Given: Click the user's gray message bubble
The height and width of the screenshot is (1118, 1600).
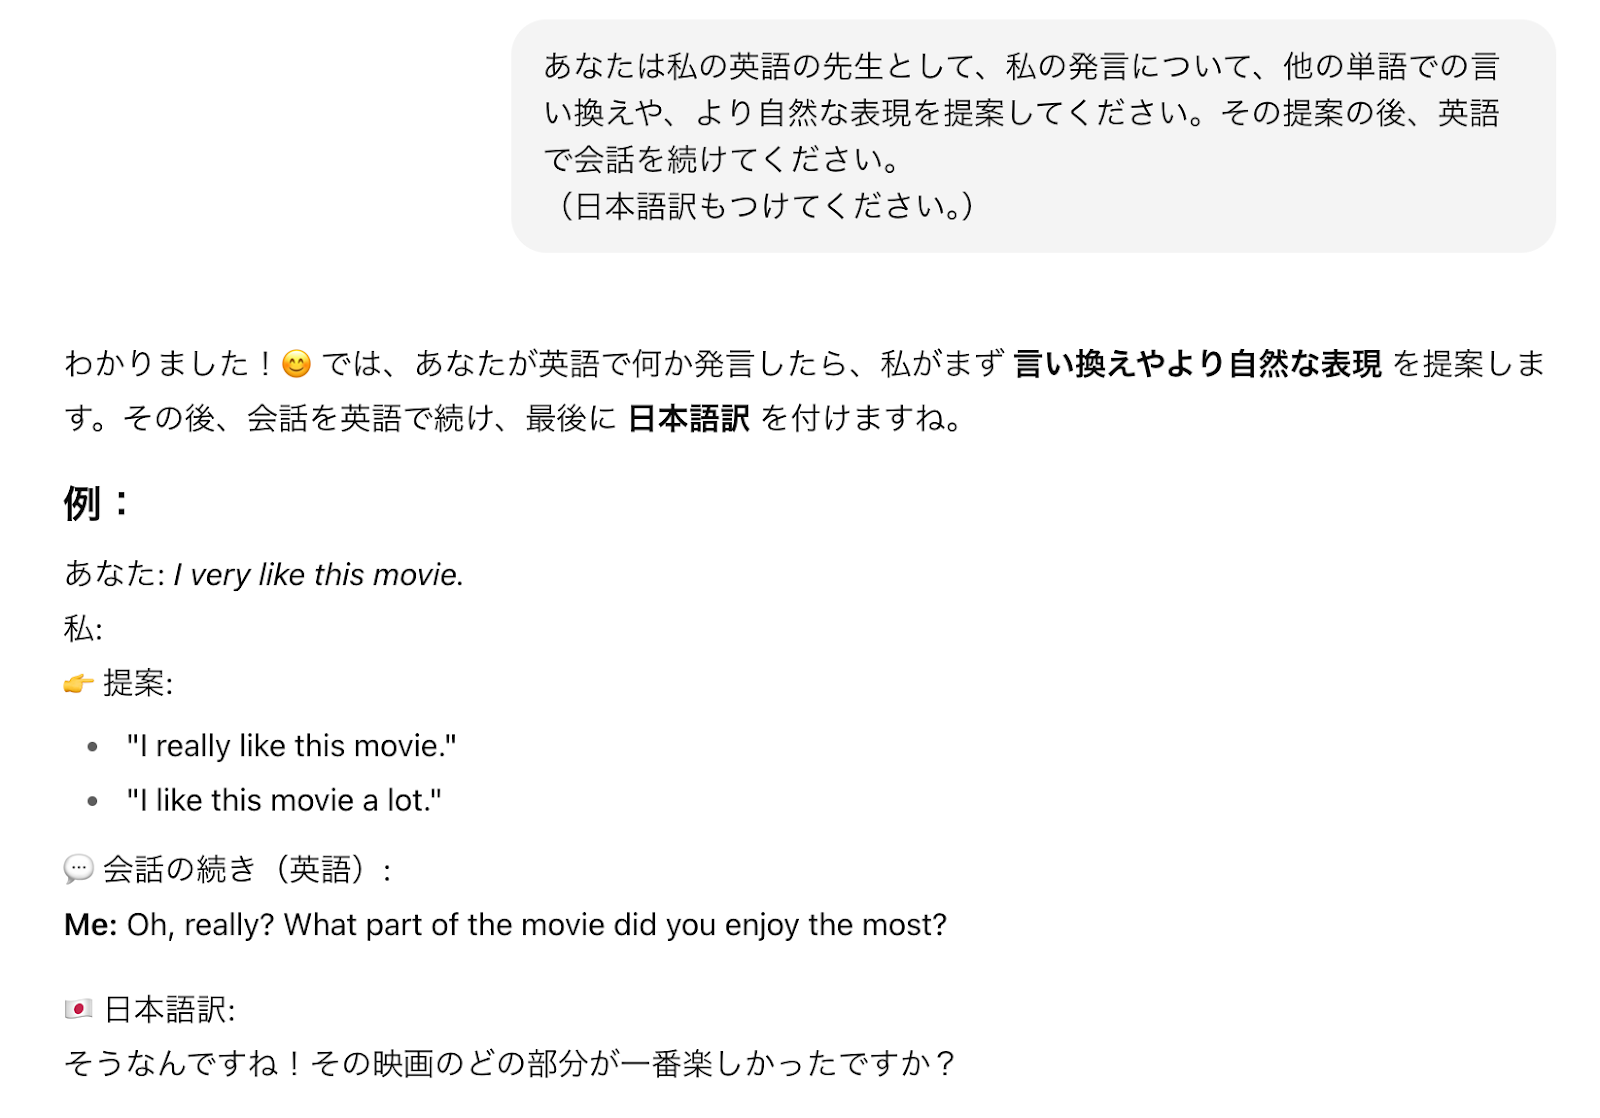Looking at the screenshot, I should 1032,136.
